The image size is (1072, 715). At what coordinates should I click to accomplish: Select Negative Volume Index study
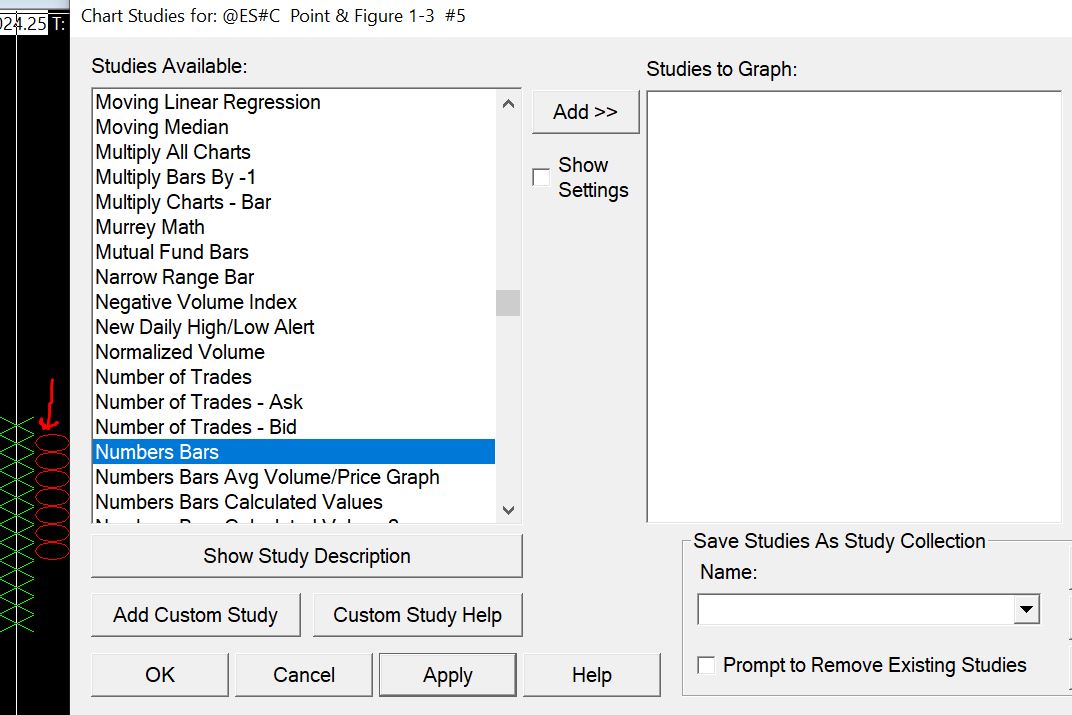click(196, 302)
